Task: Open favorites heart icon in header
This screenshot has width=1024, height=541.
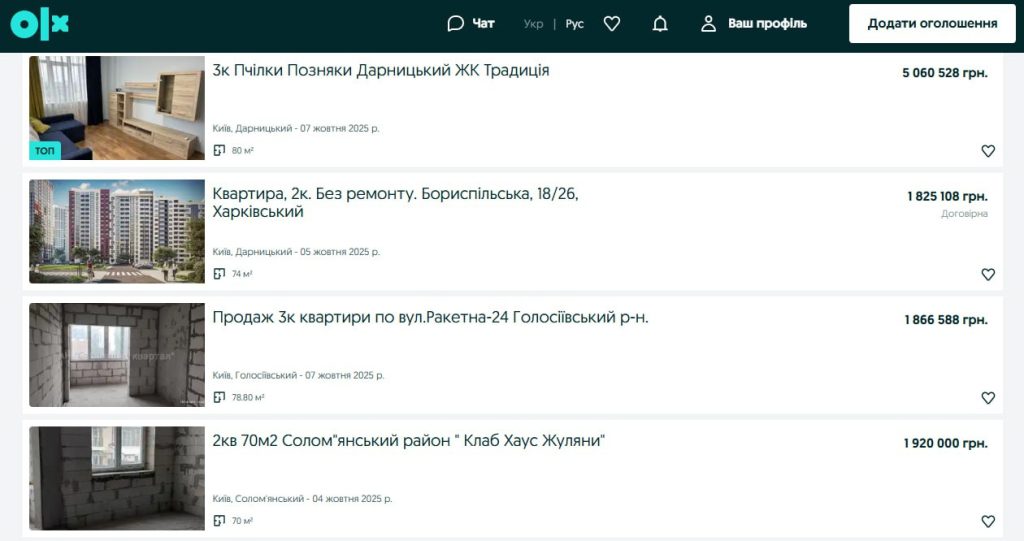Action: click(x=612, y=24)
